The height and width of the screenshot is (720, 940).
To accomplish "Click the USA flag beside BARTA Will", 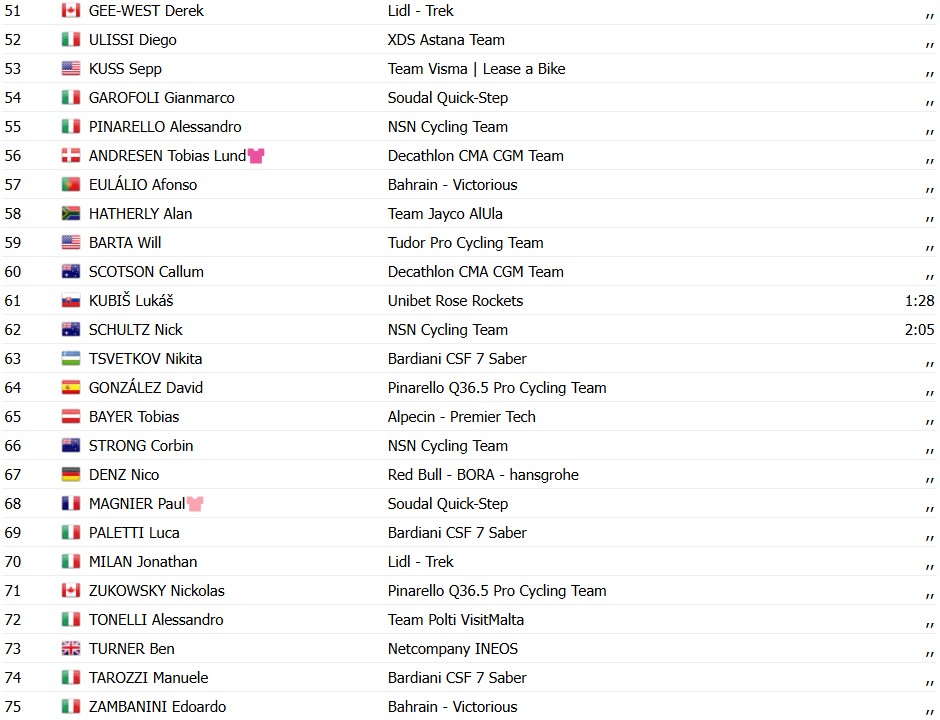I will (x=71, y=243).
